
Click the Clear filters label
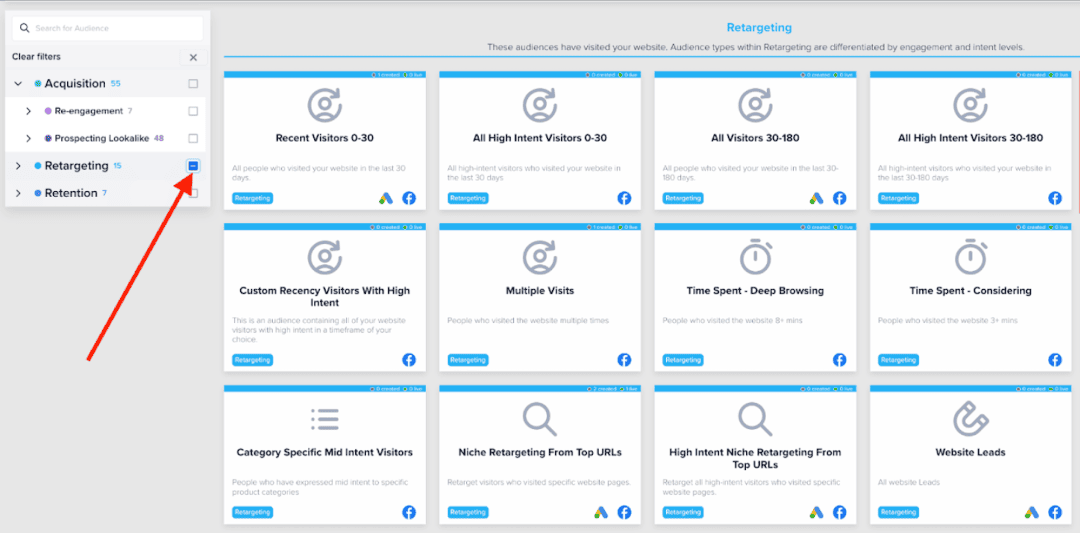coord(37,56)
